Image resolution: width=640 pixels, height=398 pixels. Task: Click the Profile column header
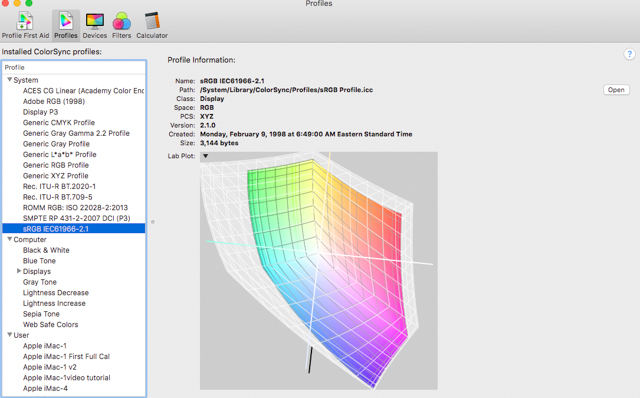click(74, 67)
